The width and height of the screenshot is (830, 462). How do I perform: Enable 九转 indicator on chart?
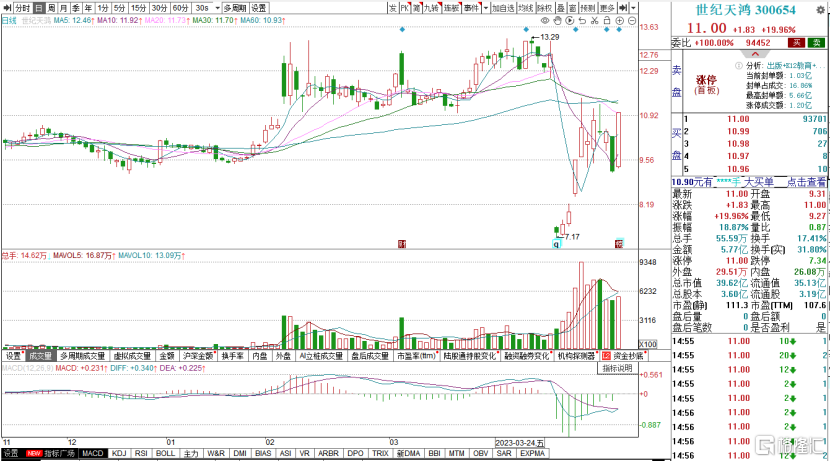pos(432,8)
